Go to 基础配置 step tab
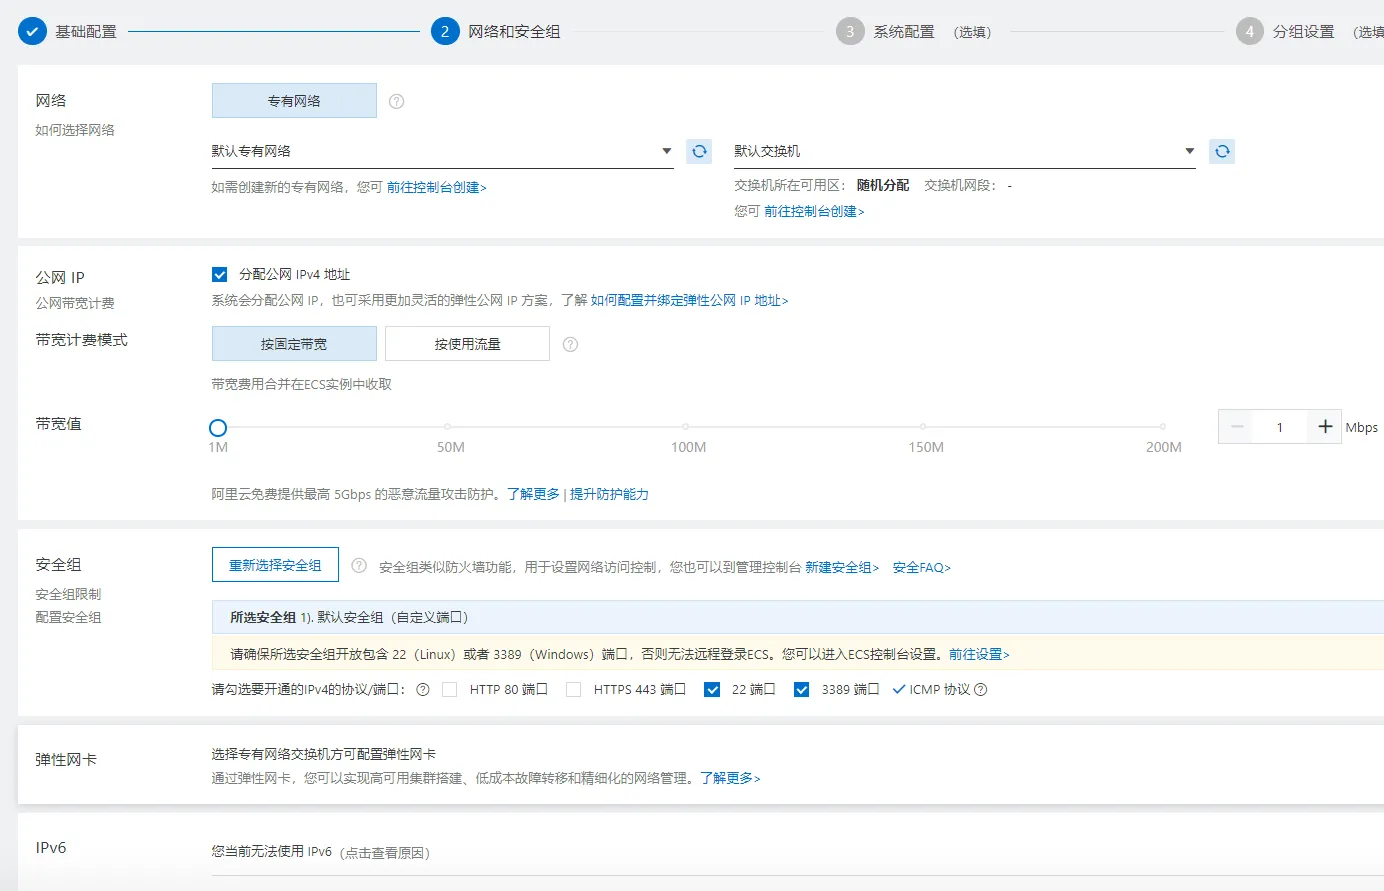This screenshot has width=1384, height=891. (86, 31)
